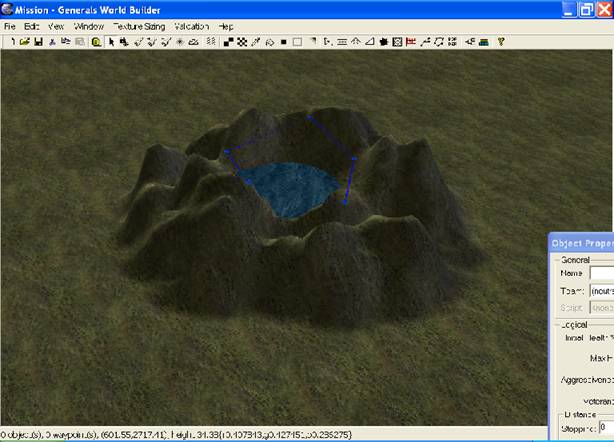
Task: Select the black splat scorch mark tool
Action: [383, 41]
